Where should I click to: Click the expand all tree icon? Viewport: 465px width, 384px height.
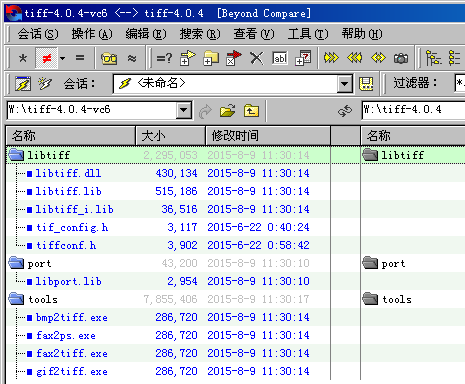coord(434,58)
